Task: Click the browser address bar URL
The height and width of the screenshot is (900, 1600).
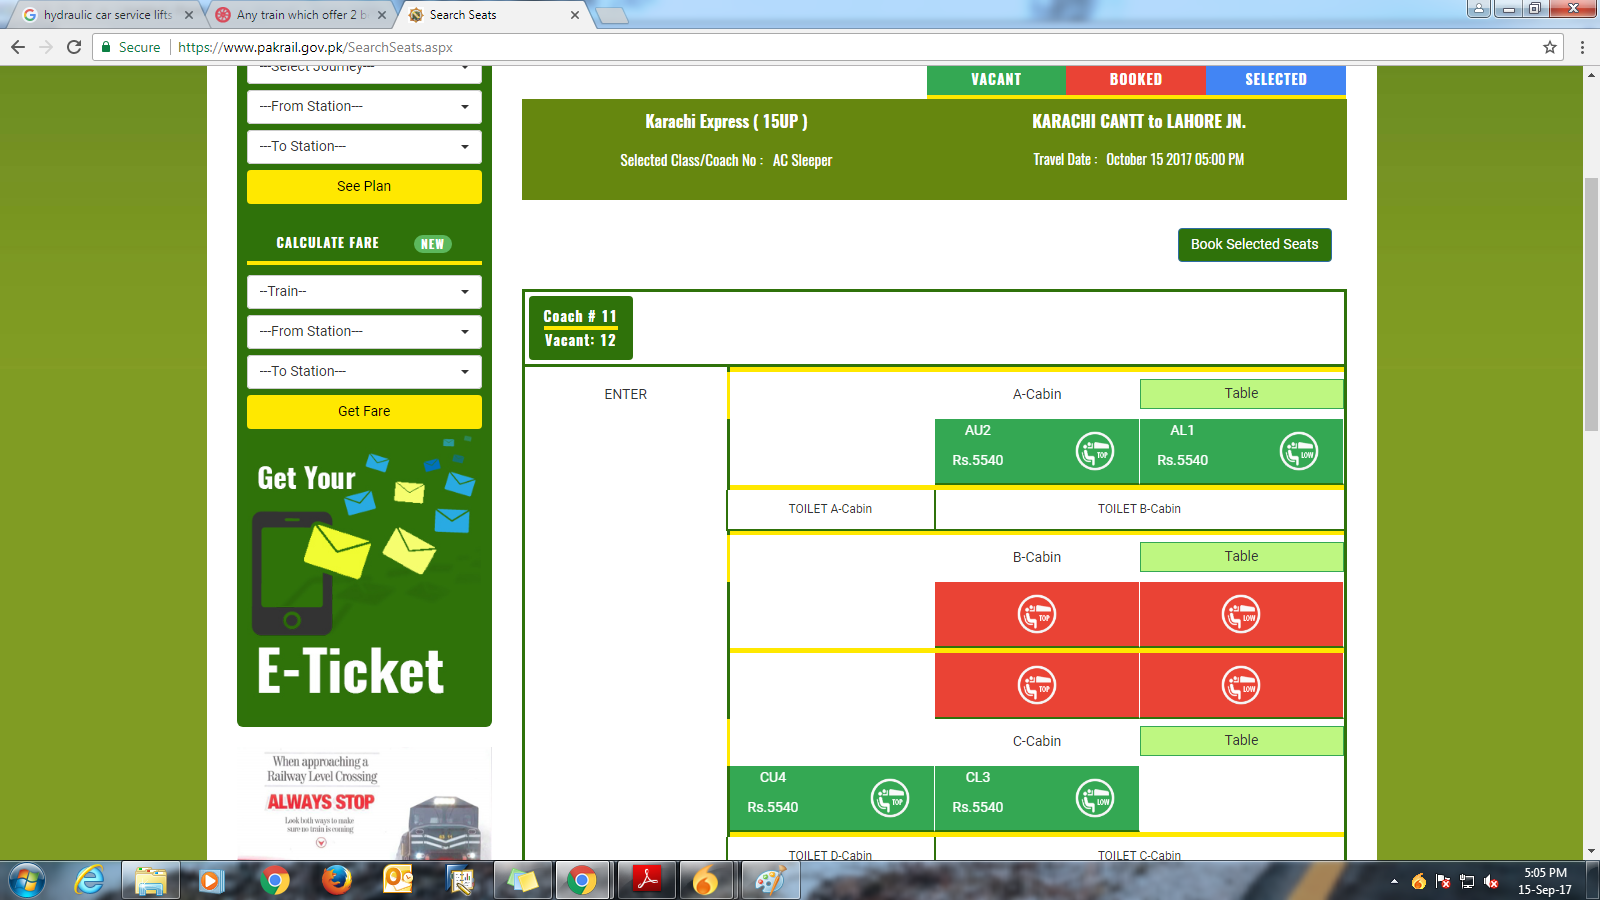Action: (x=315, y=47)
